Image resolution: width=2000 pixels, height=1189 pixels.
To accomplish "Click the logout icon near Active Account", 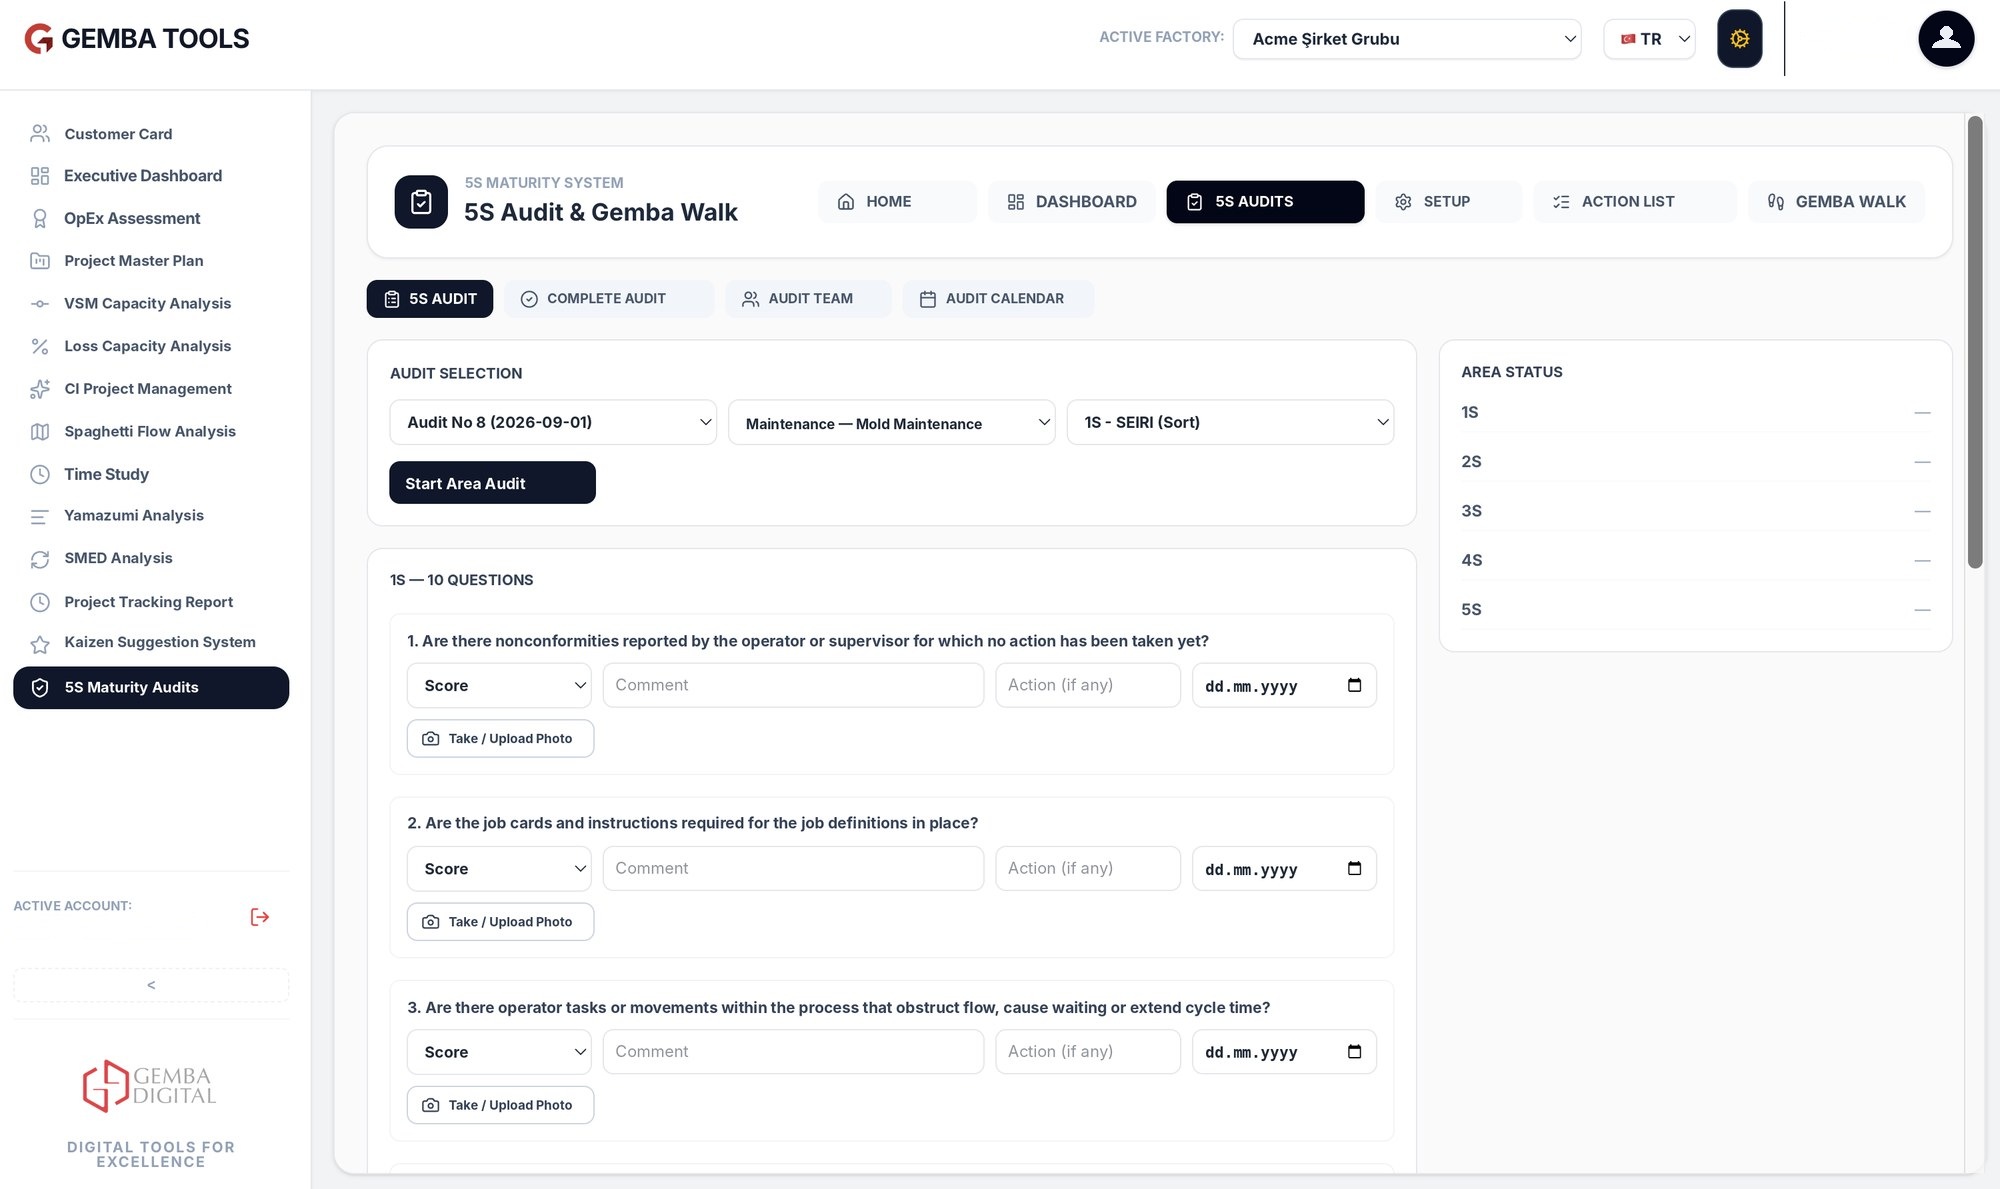I will (x=260, y=917).
